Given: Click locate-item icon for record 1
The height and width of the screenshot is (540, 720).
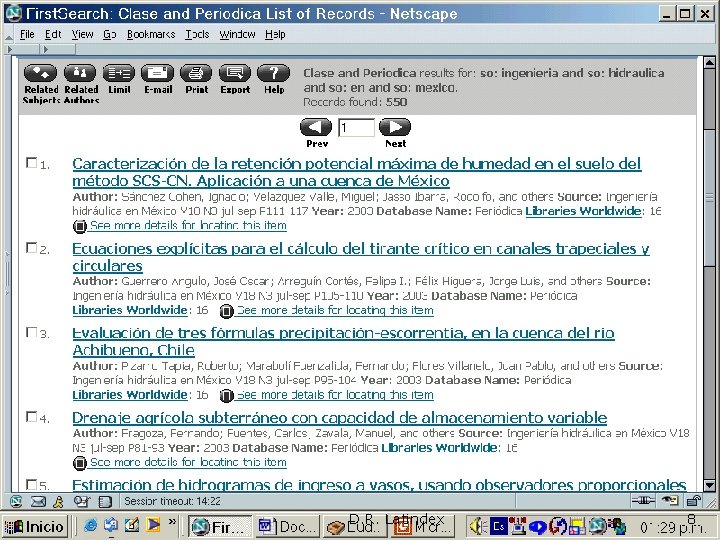Looking at the screenshot, I should [79, 226].
